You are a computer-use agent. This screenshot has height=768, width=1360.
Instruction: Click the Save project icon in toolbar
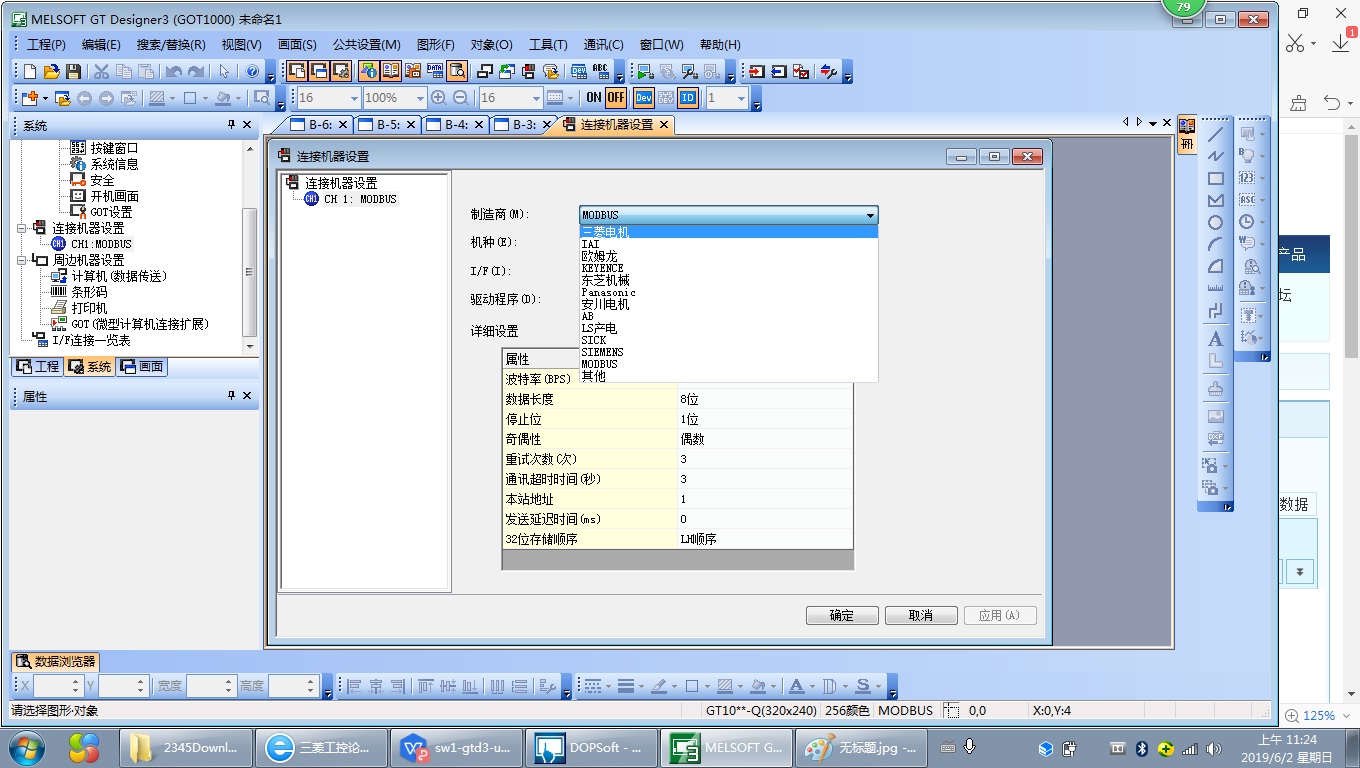pos(73,72)
